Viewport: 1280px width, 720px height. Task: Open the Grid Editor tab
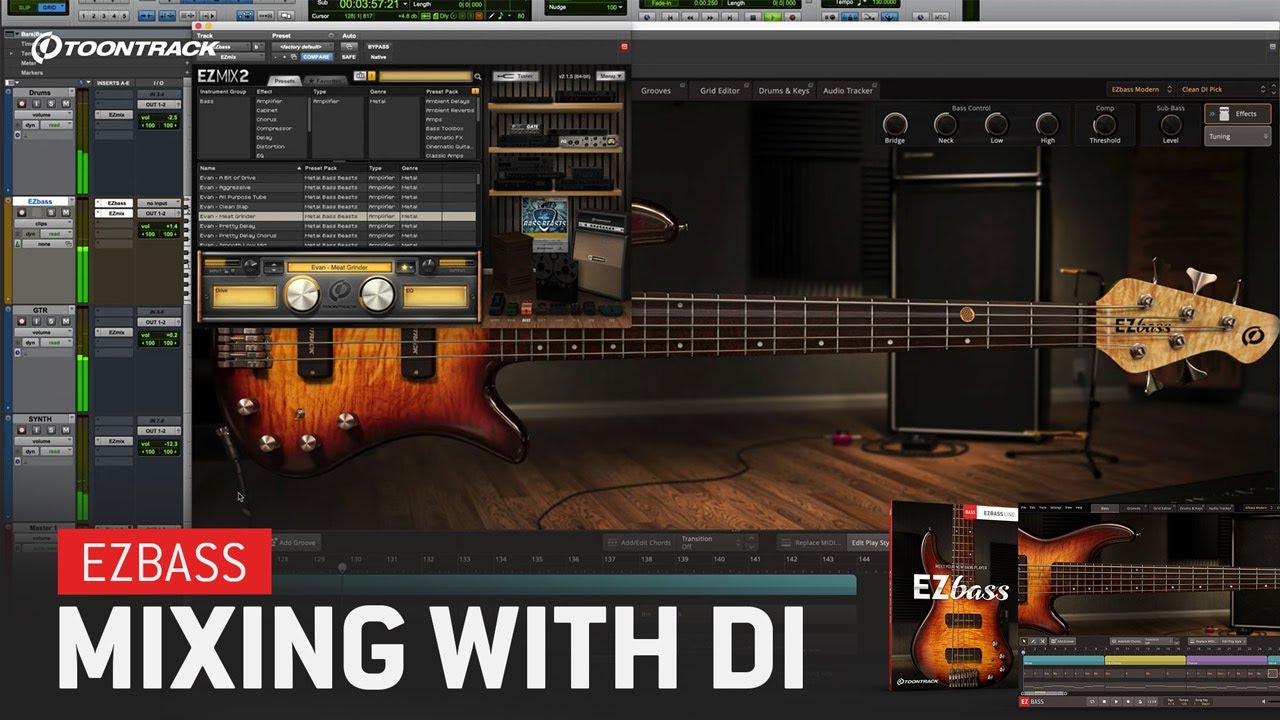click(720, 90)
